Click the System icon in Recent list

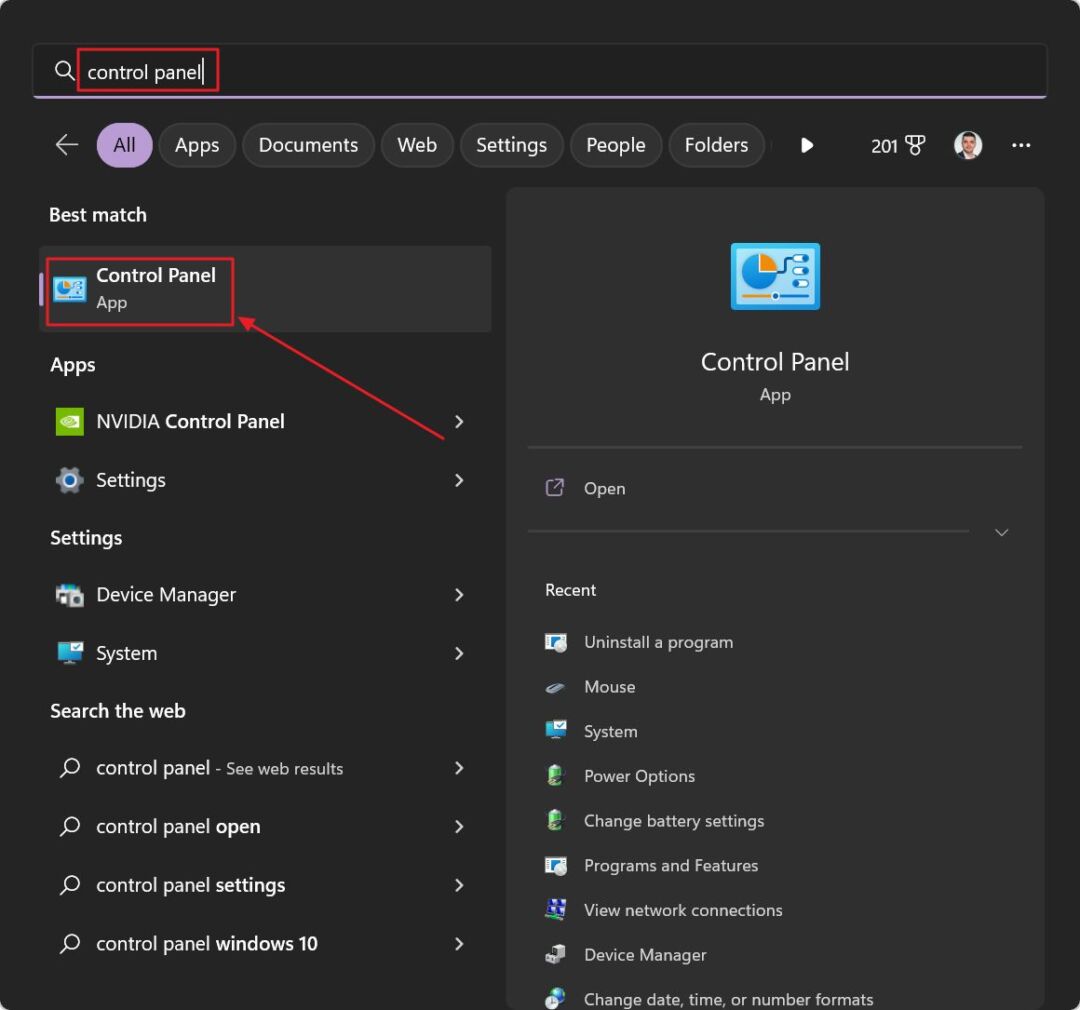[555, 730]
